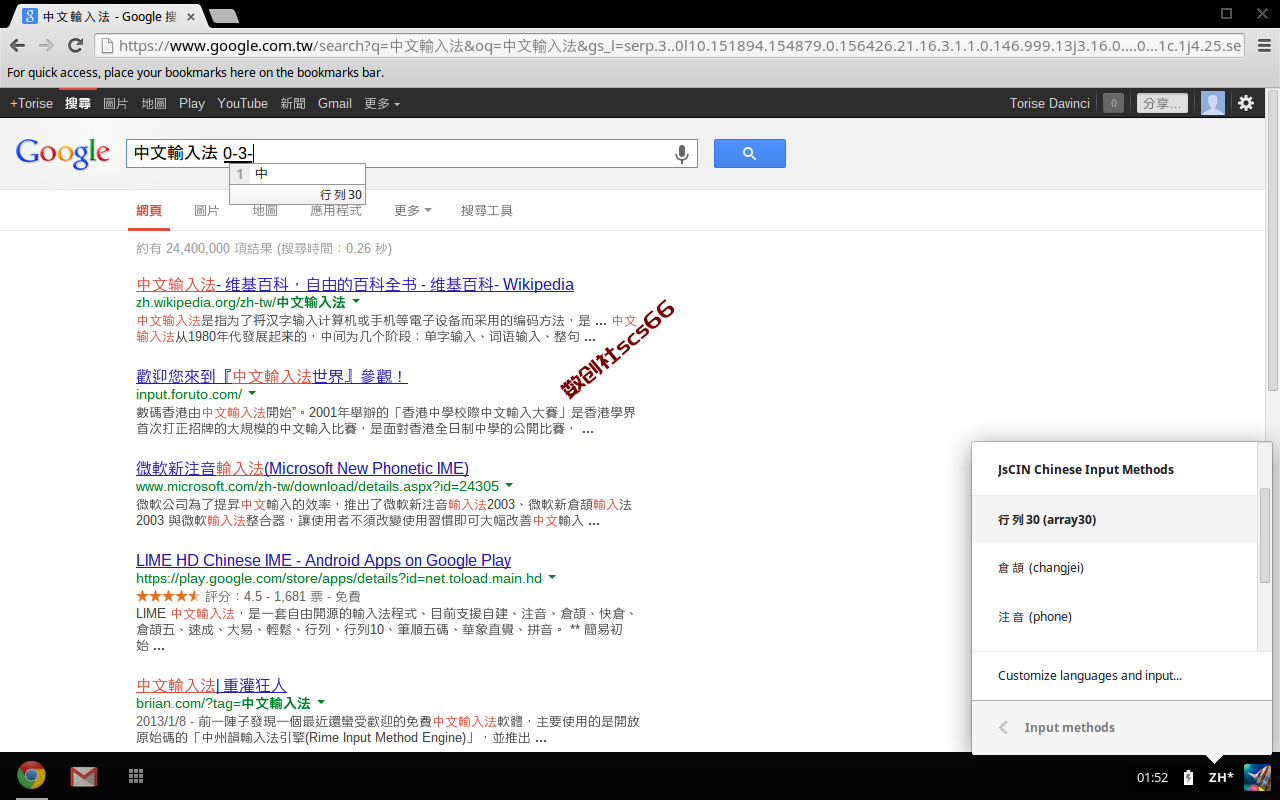Click the 分享 share button
The width and height of the screenshot is (1280, 800).
pyautogui.click(x=1162, y=103)
